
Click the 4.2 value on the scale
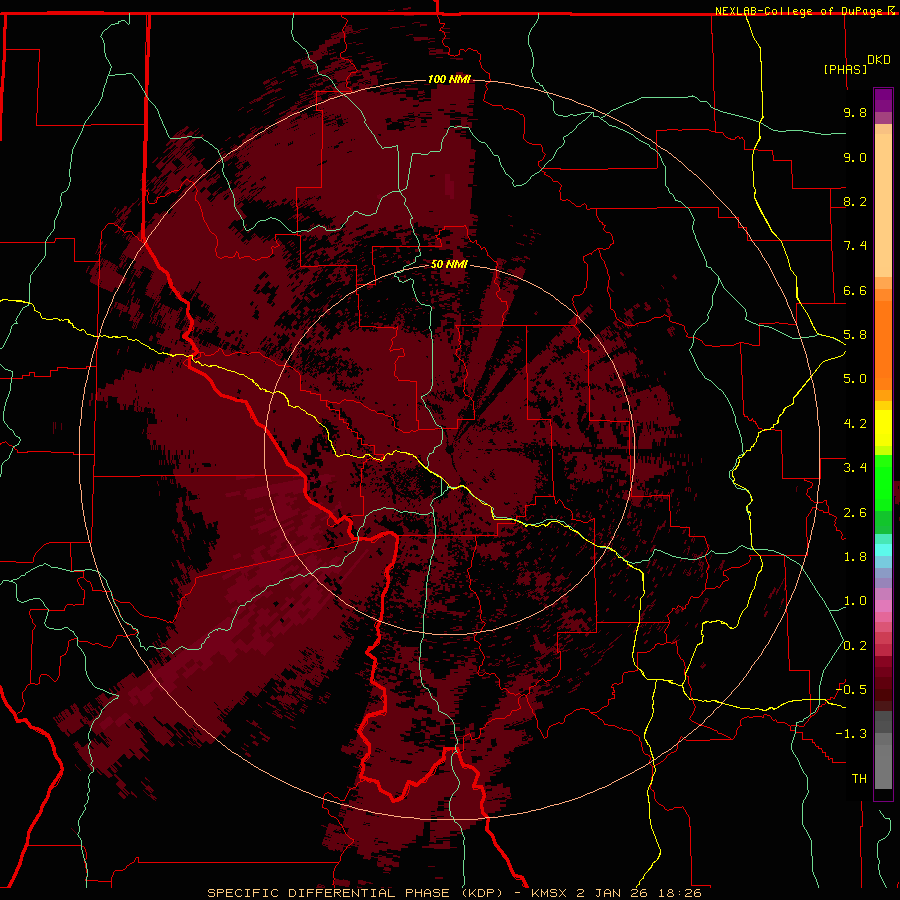click(x=855, y=424)
